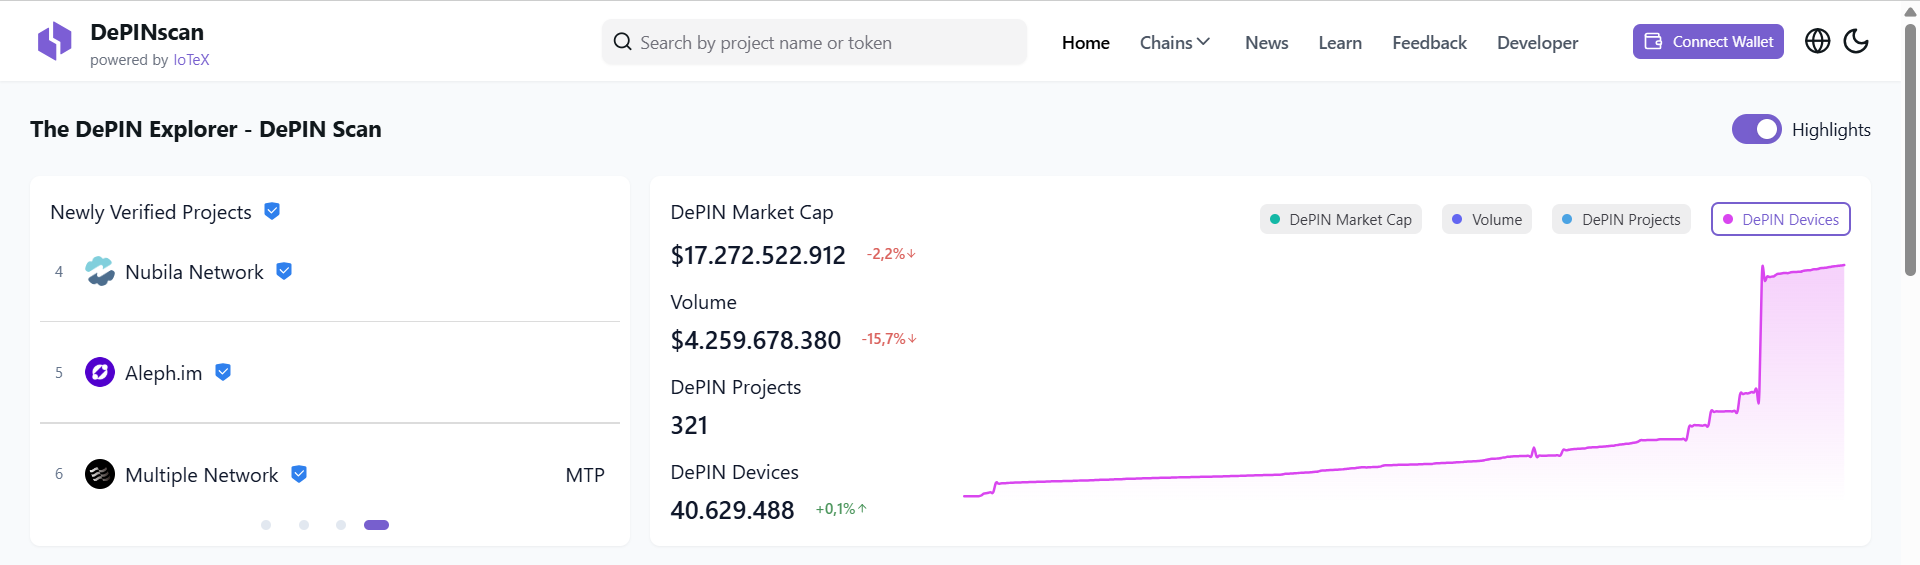Click the MTP token label
The height and width of the screenshot is (565, 1920).
[585, 475]
